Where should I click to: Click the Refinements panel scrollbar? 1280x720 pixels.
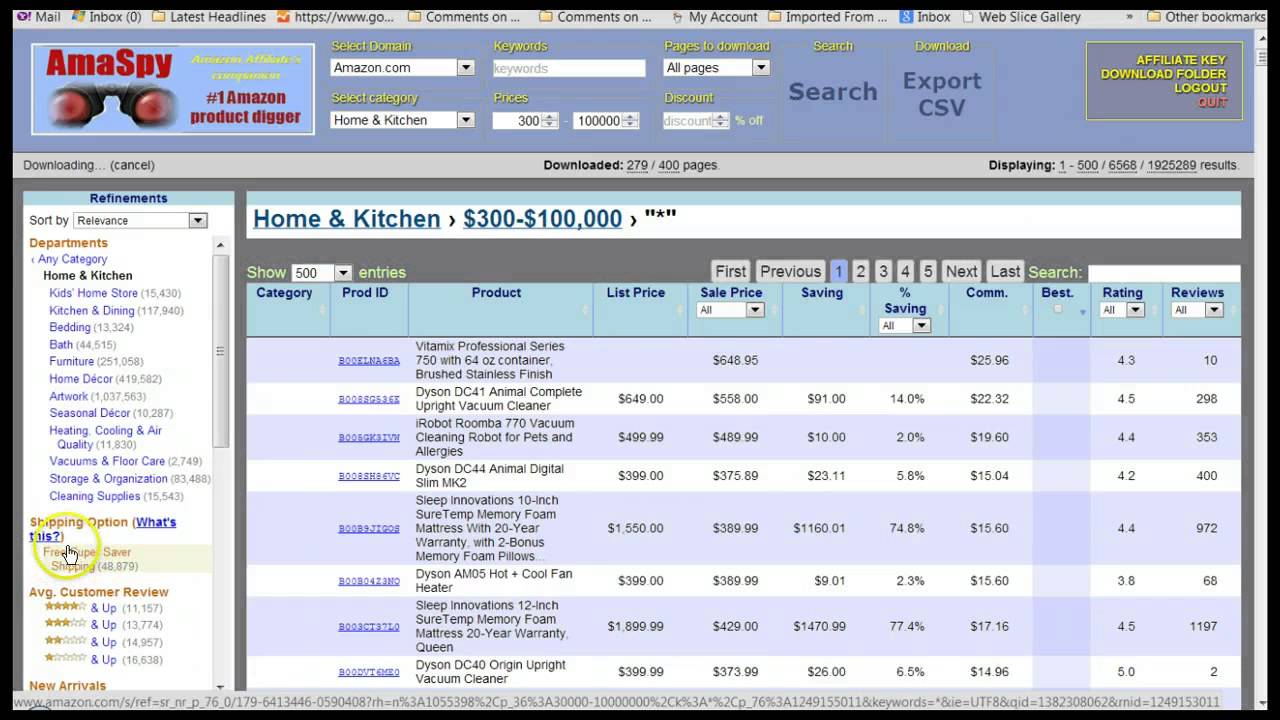pyautogui.click(x=220, y=352)
